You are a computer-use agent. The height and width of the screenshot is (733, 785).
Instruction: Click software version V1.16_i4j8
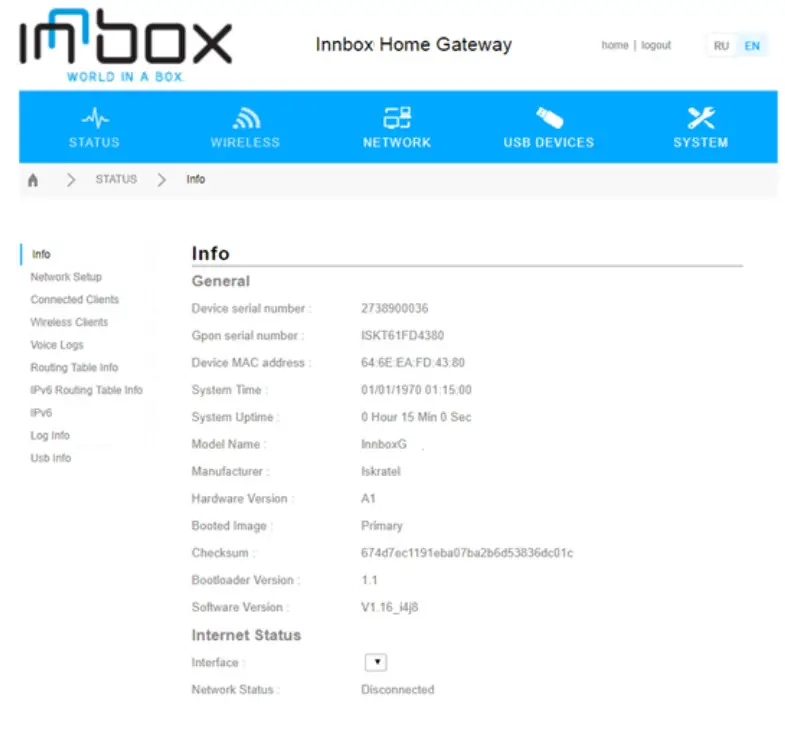click(389, 607)
